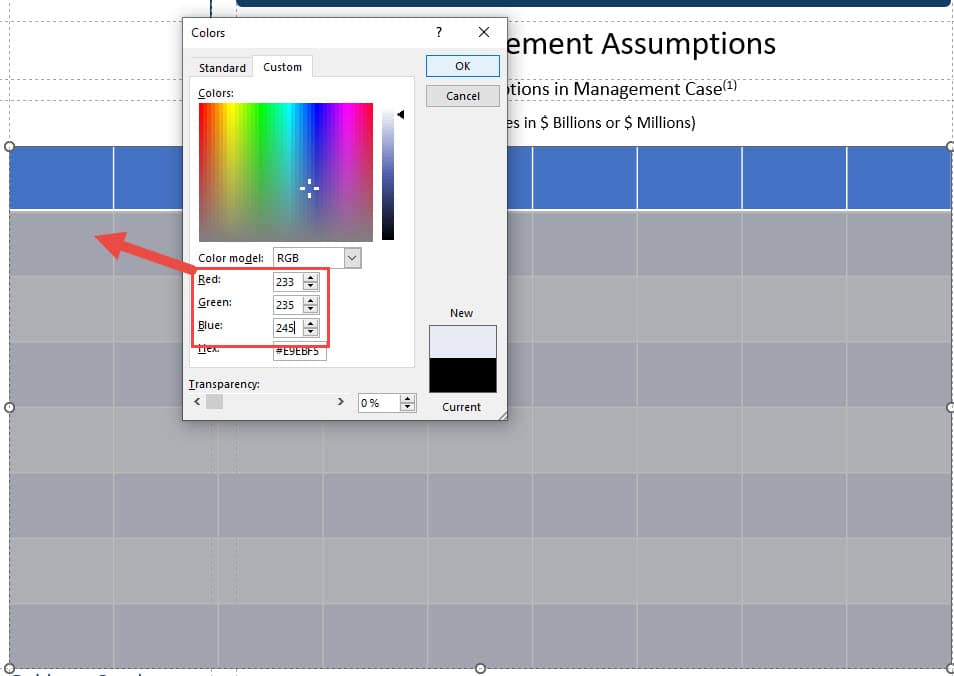This screenshot has height=676, width=954.
Task: Switch to the Standard tab
Action: [x=220, y=67]
